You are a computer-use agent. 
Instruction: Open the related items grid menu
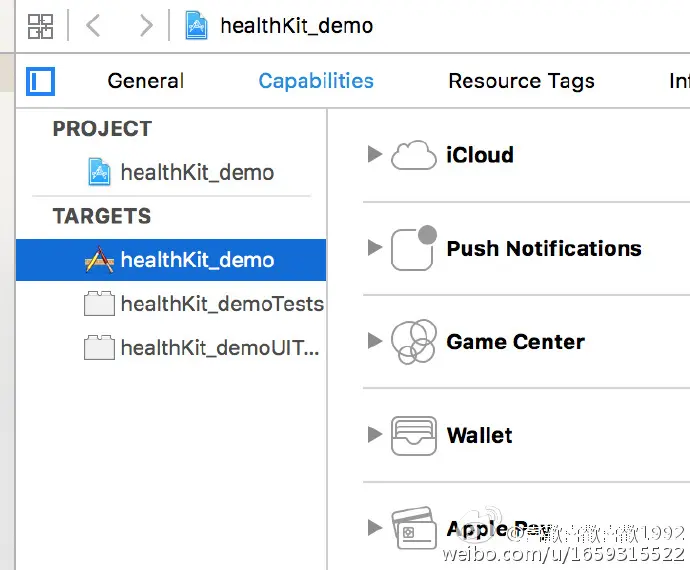[40, 26]
